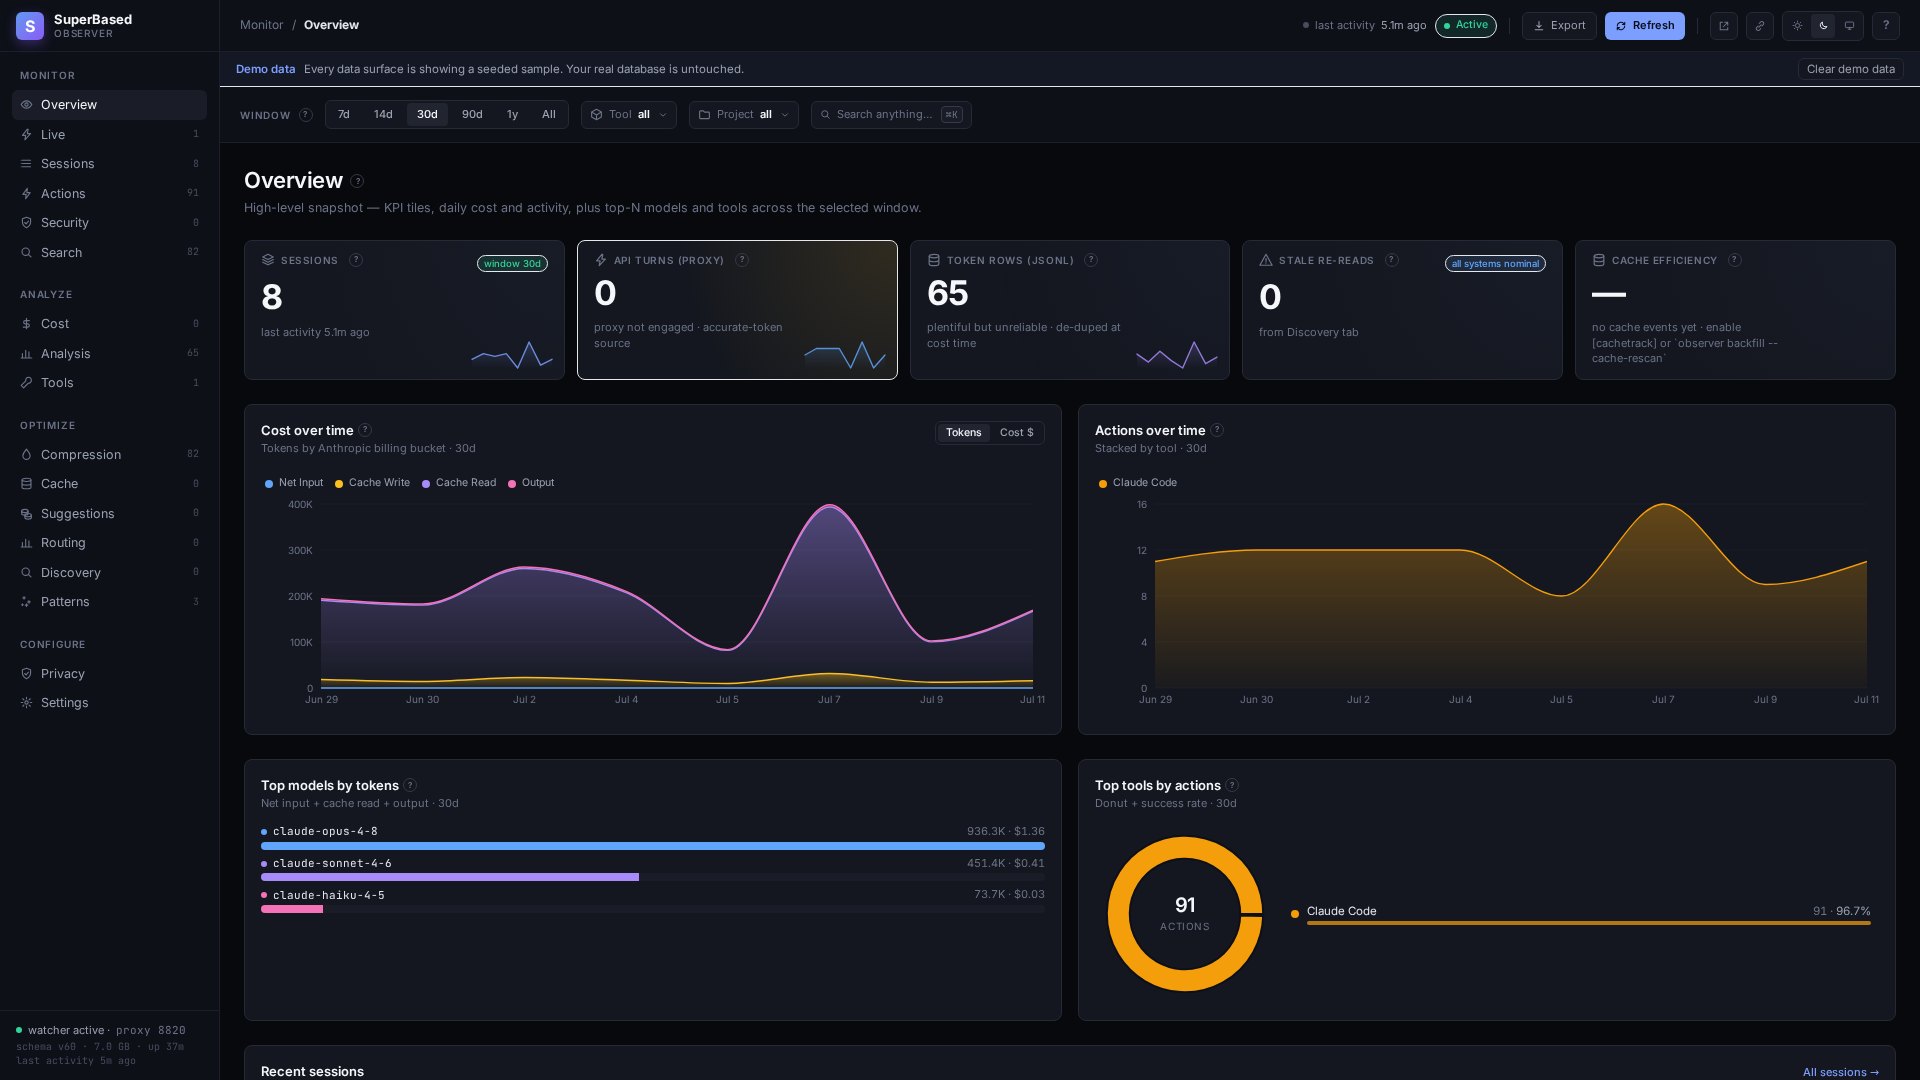Open in new window icon
The height and width of the screenshot is (1080, 1920).
point(1723,26)
